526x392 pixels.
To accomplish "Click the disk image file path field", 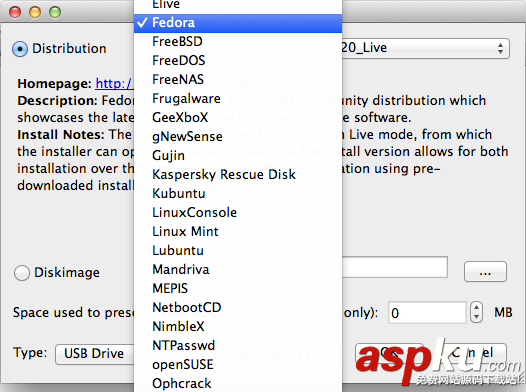I will tap(394, 267).
